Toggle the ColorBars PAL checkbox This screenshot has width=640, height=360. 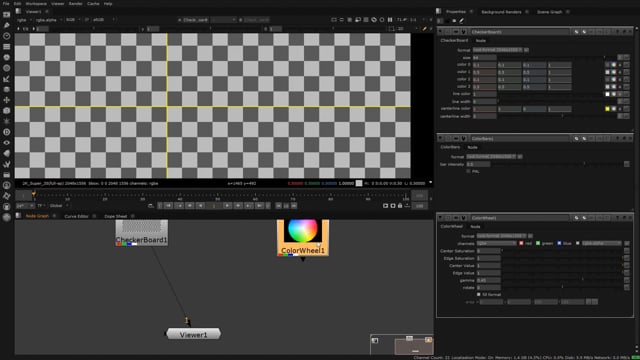468,171
